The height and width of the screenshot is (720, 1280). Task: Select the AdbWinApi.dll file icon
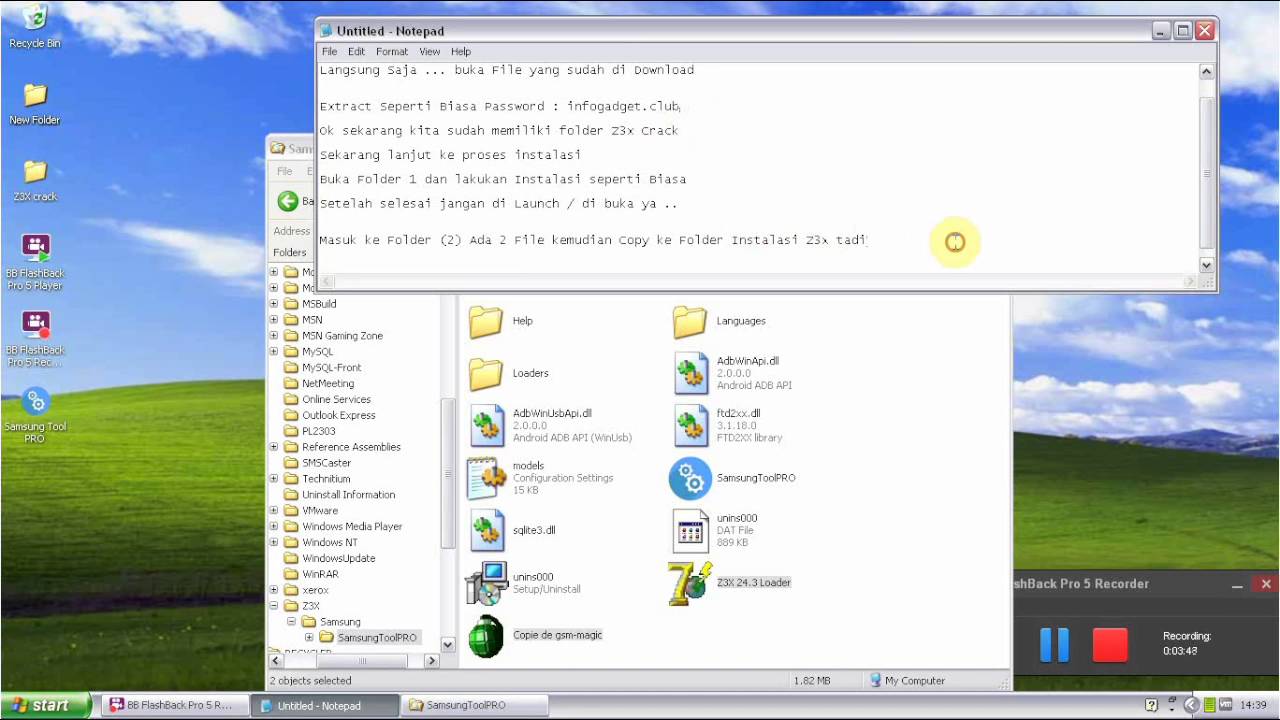click(x=690, y=373)
